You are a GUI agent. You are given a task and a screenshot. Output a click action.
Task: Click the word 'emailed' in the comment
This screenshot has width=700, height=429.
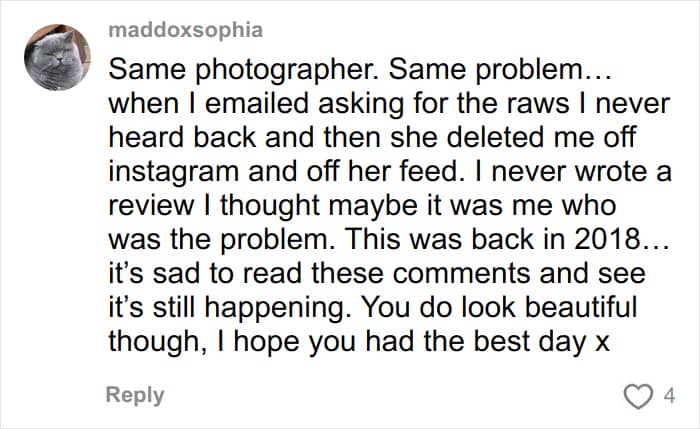pos(257,104)
